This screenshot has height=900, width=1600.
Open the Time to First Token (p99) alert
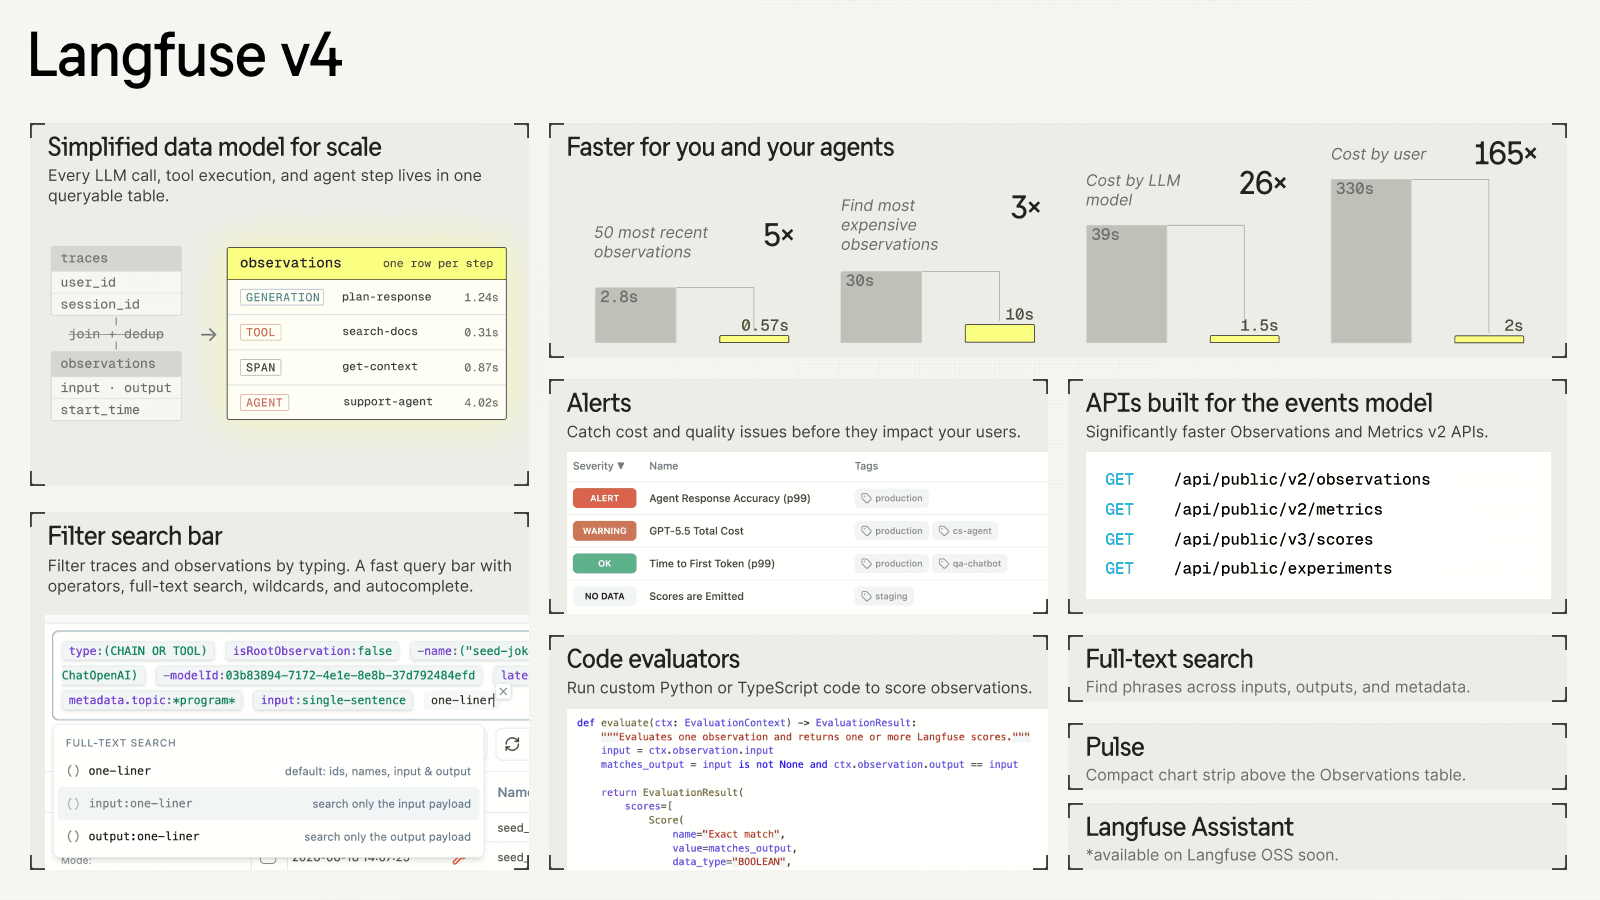[x=712, y=564]
